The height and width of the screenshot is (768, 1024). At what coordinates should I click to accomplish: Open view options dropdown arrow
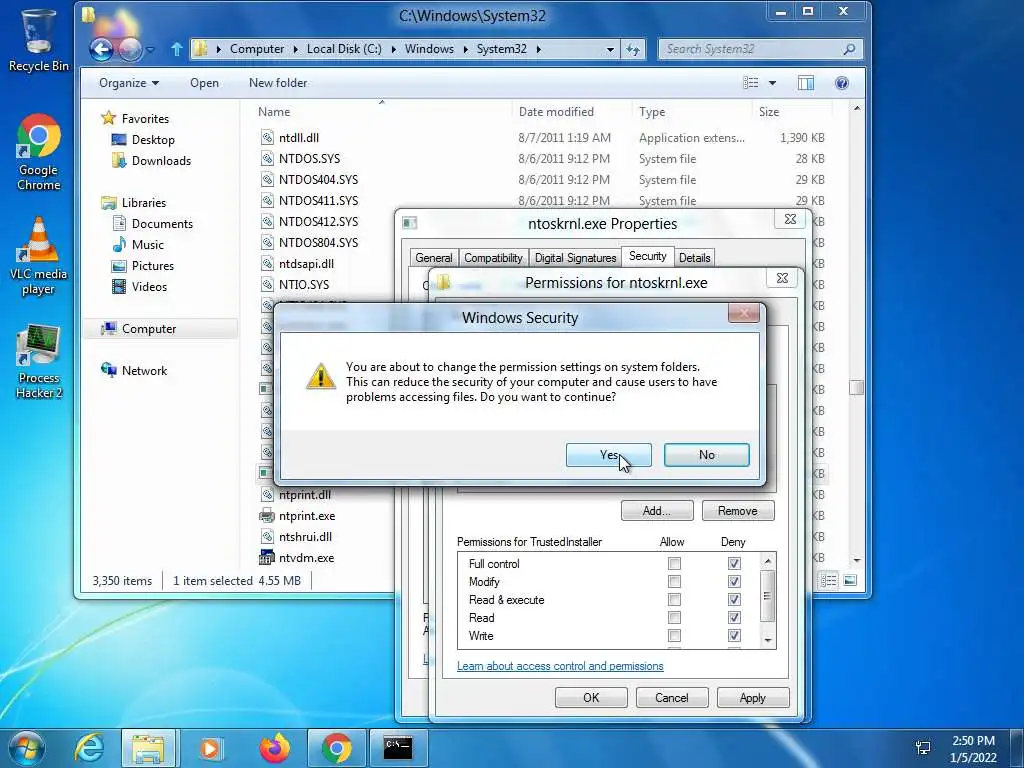click(773, 83)
